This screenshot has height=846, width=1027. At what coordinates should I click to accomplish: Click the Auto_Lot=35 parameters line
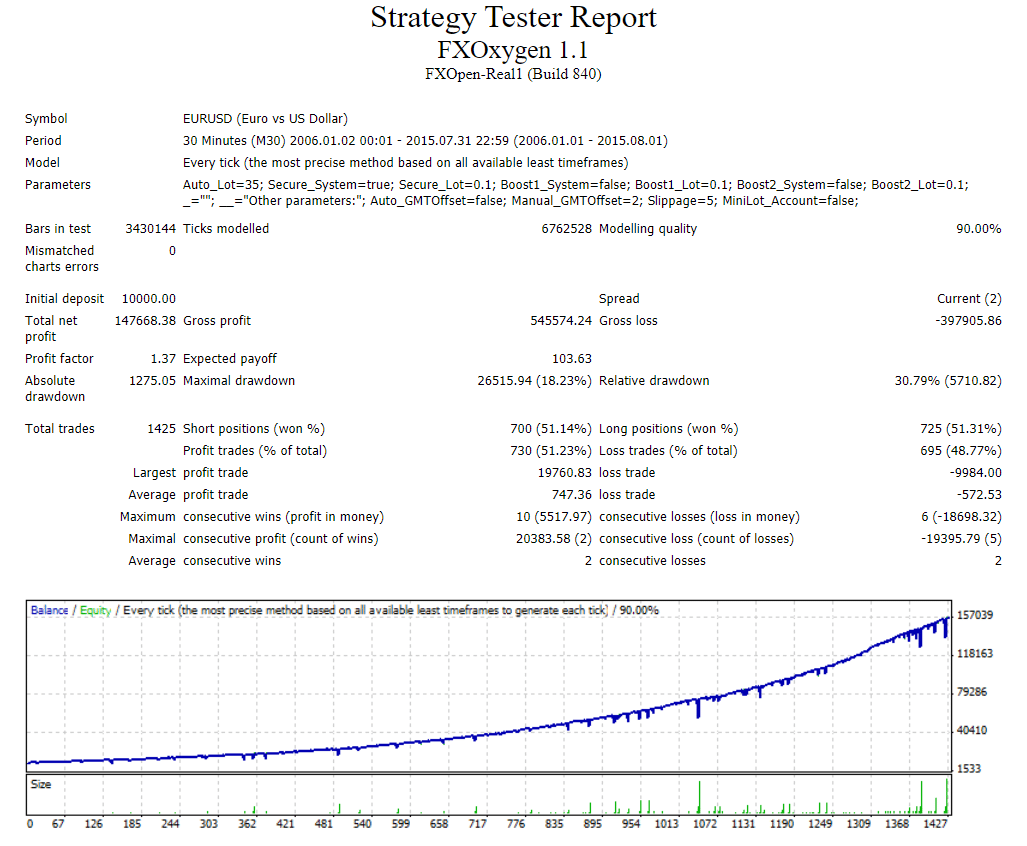coord(575,185)
